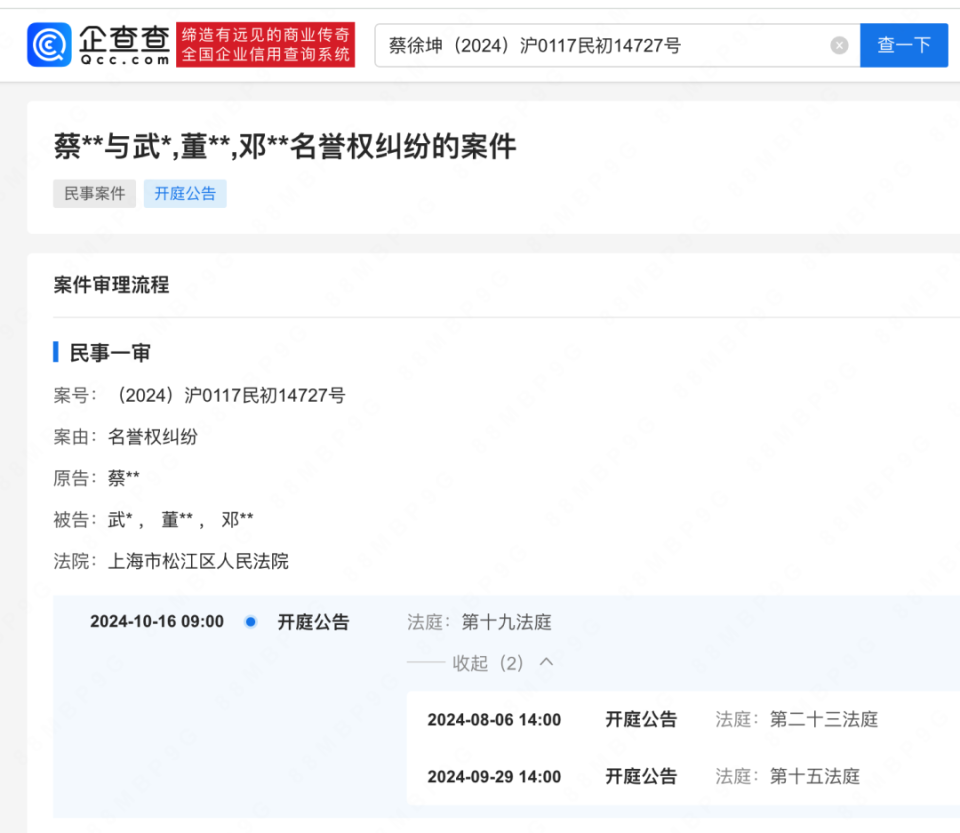Screen dimensions: 960x833
Task: Select the 民事案件 tag
Action: point(94,193)
